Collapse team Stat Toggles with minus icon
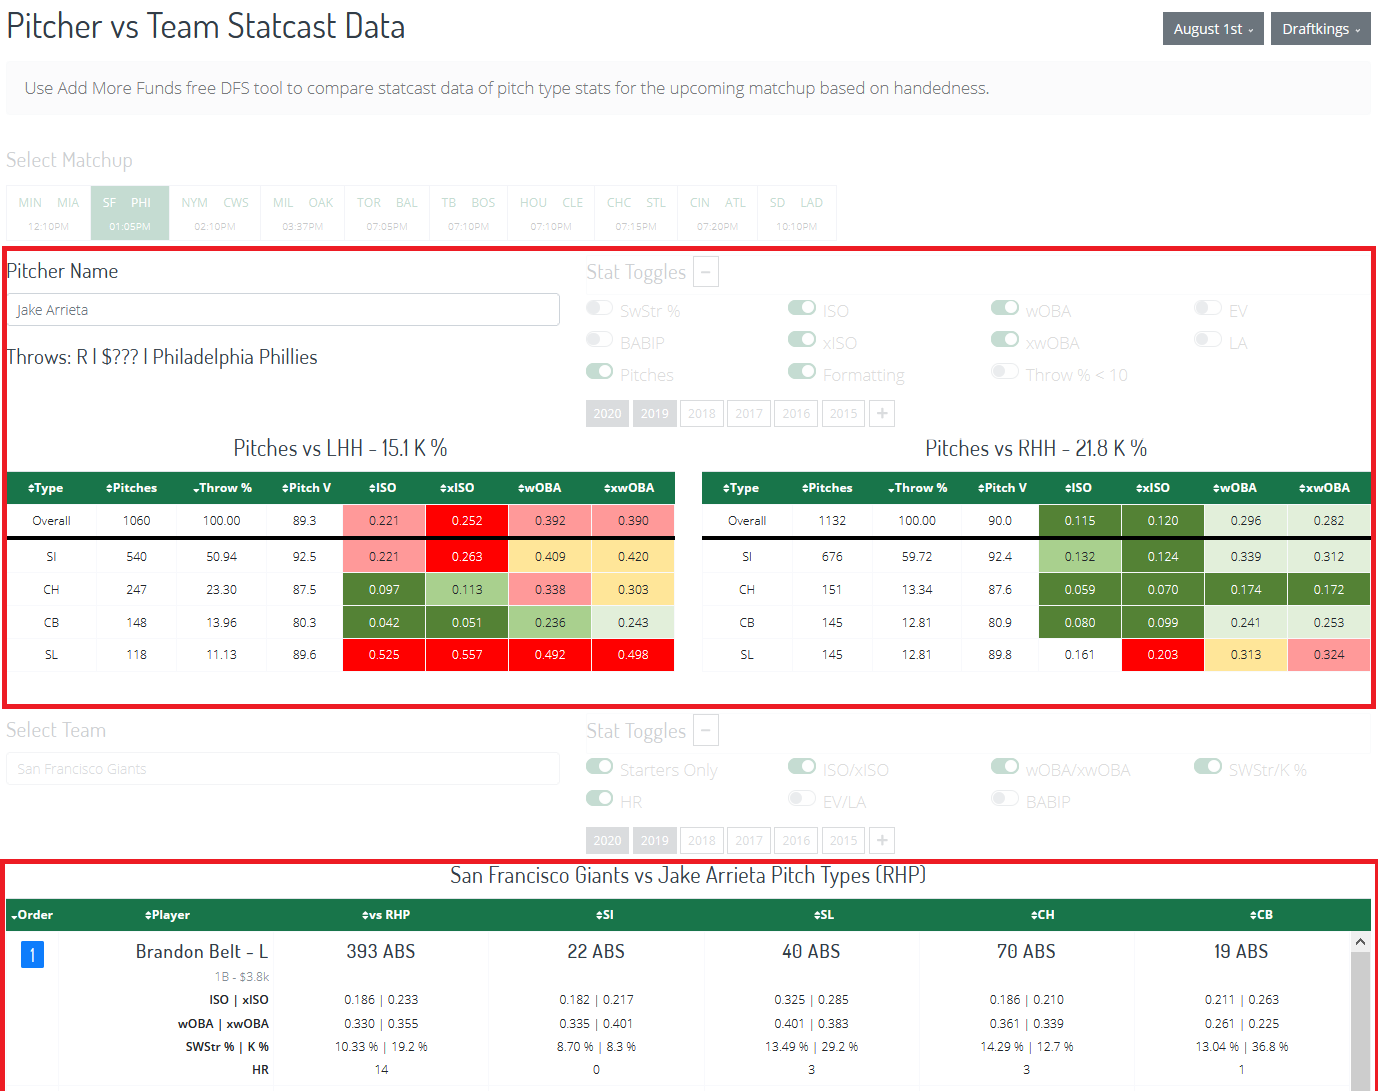The height and width of the screenshot is (1091, 1378). (x=706, y=730)
